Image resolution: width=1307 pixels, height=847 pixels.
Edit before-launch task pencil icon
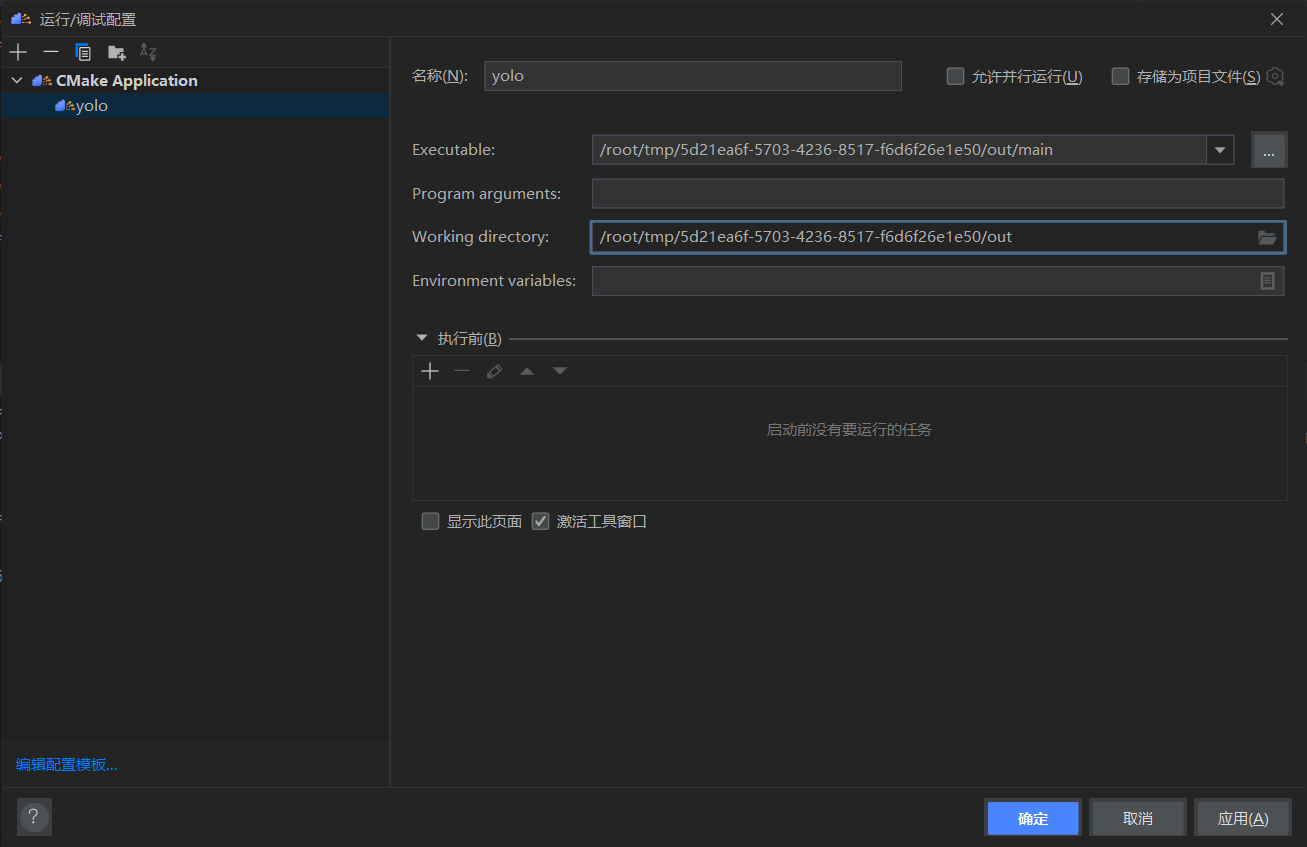click(494, 371)
